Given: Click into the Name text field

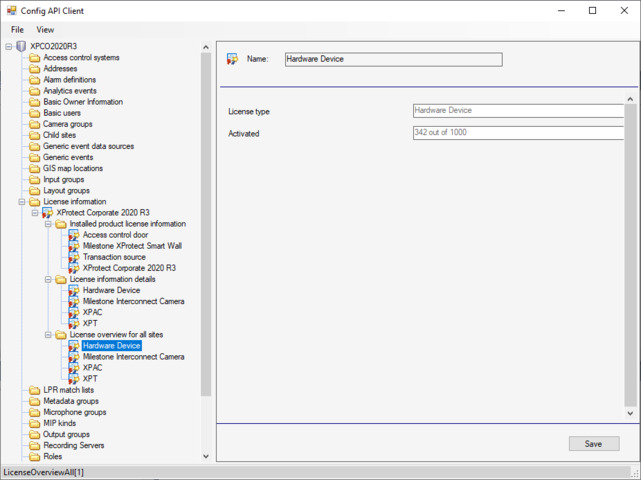Looking at the screenshot, I should point(394,59).
